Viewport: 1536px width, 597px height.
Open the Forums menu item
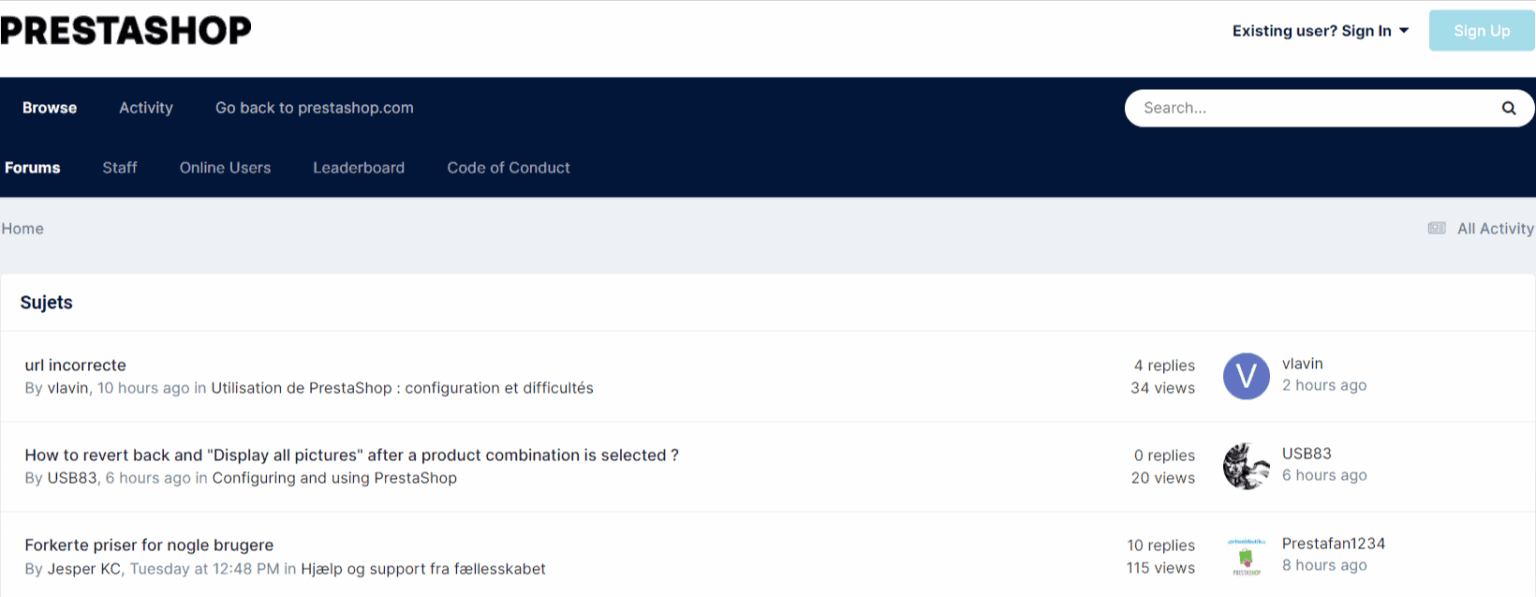coord(32,167)
